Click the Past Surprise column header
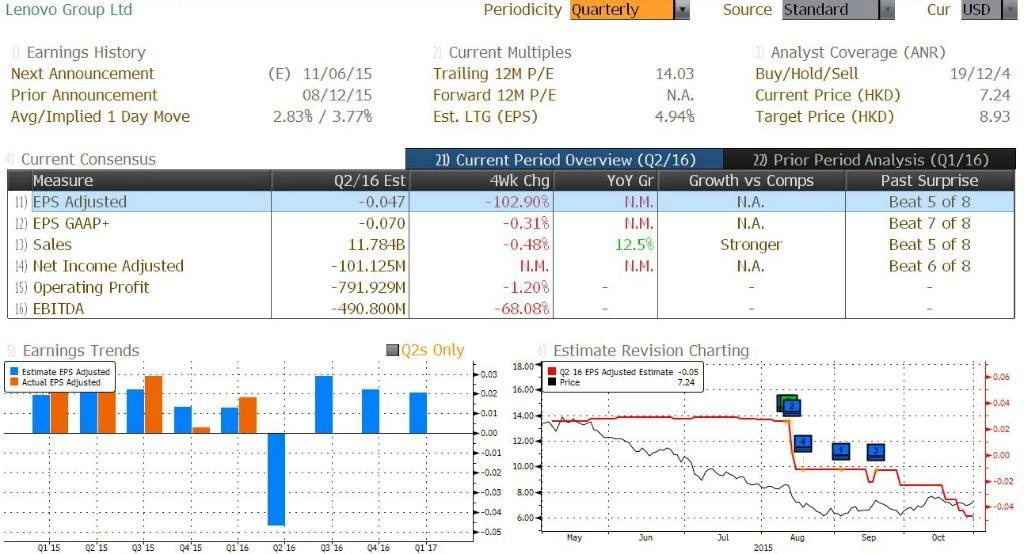 click(x=929, y=180)
